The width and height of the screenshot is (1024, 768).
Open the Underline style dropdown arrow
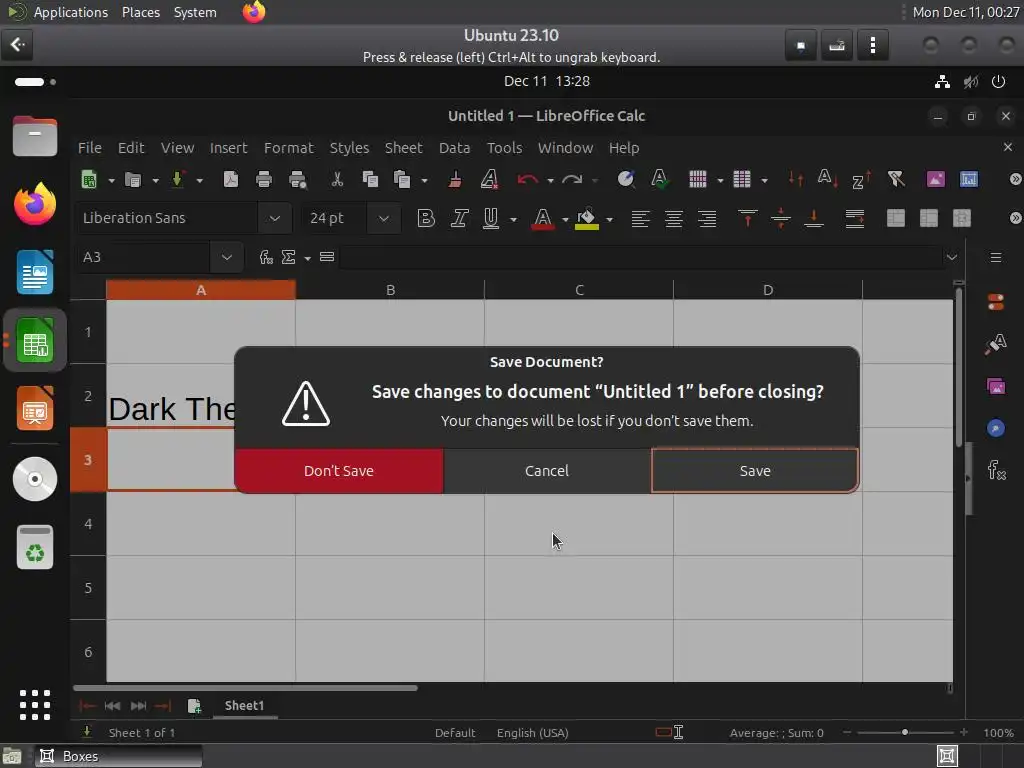(x=513, y=219)
